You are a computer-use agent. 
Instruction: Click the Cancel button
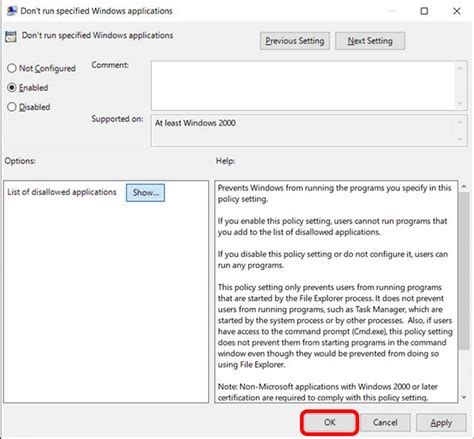point(385,423)
